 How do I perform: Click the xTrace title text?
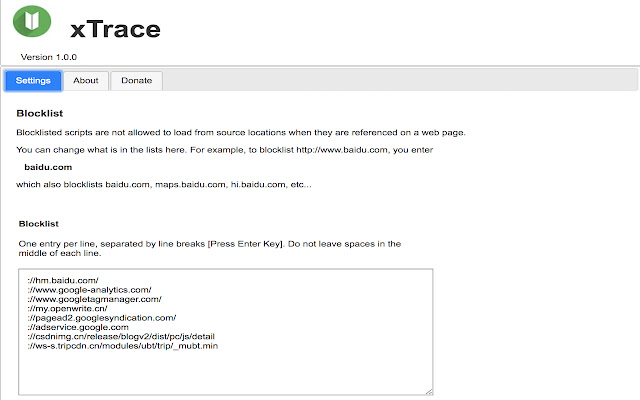pos(115,29)
